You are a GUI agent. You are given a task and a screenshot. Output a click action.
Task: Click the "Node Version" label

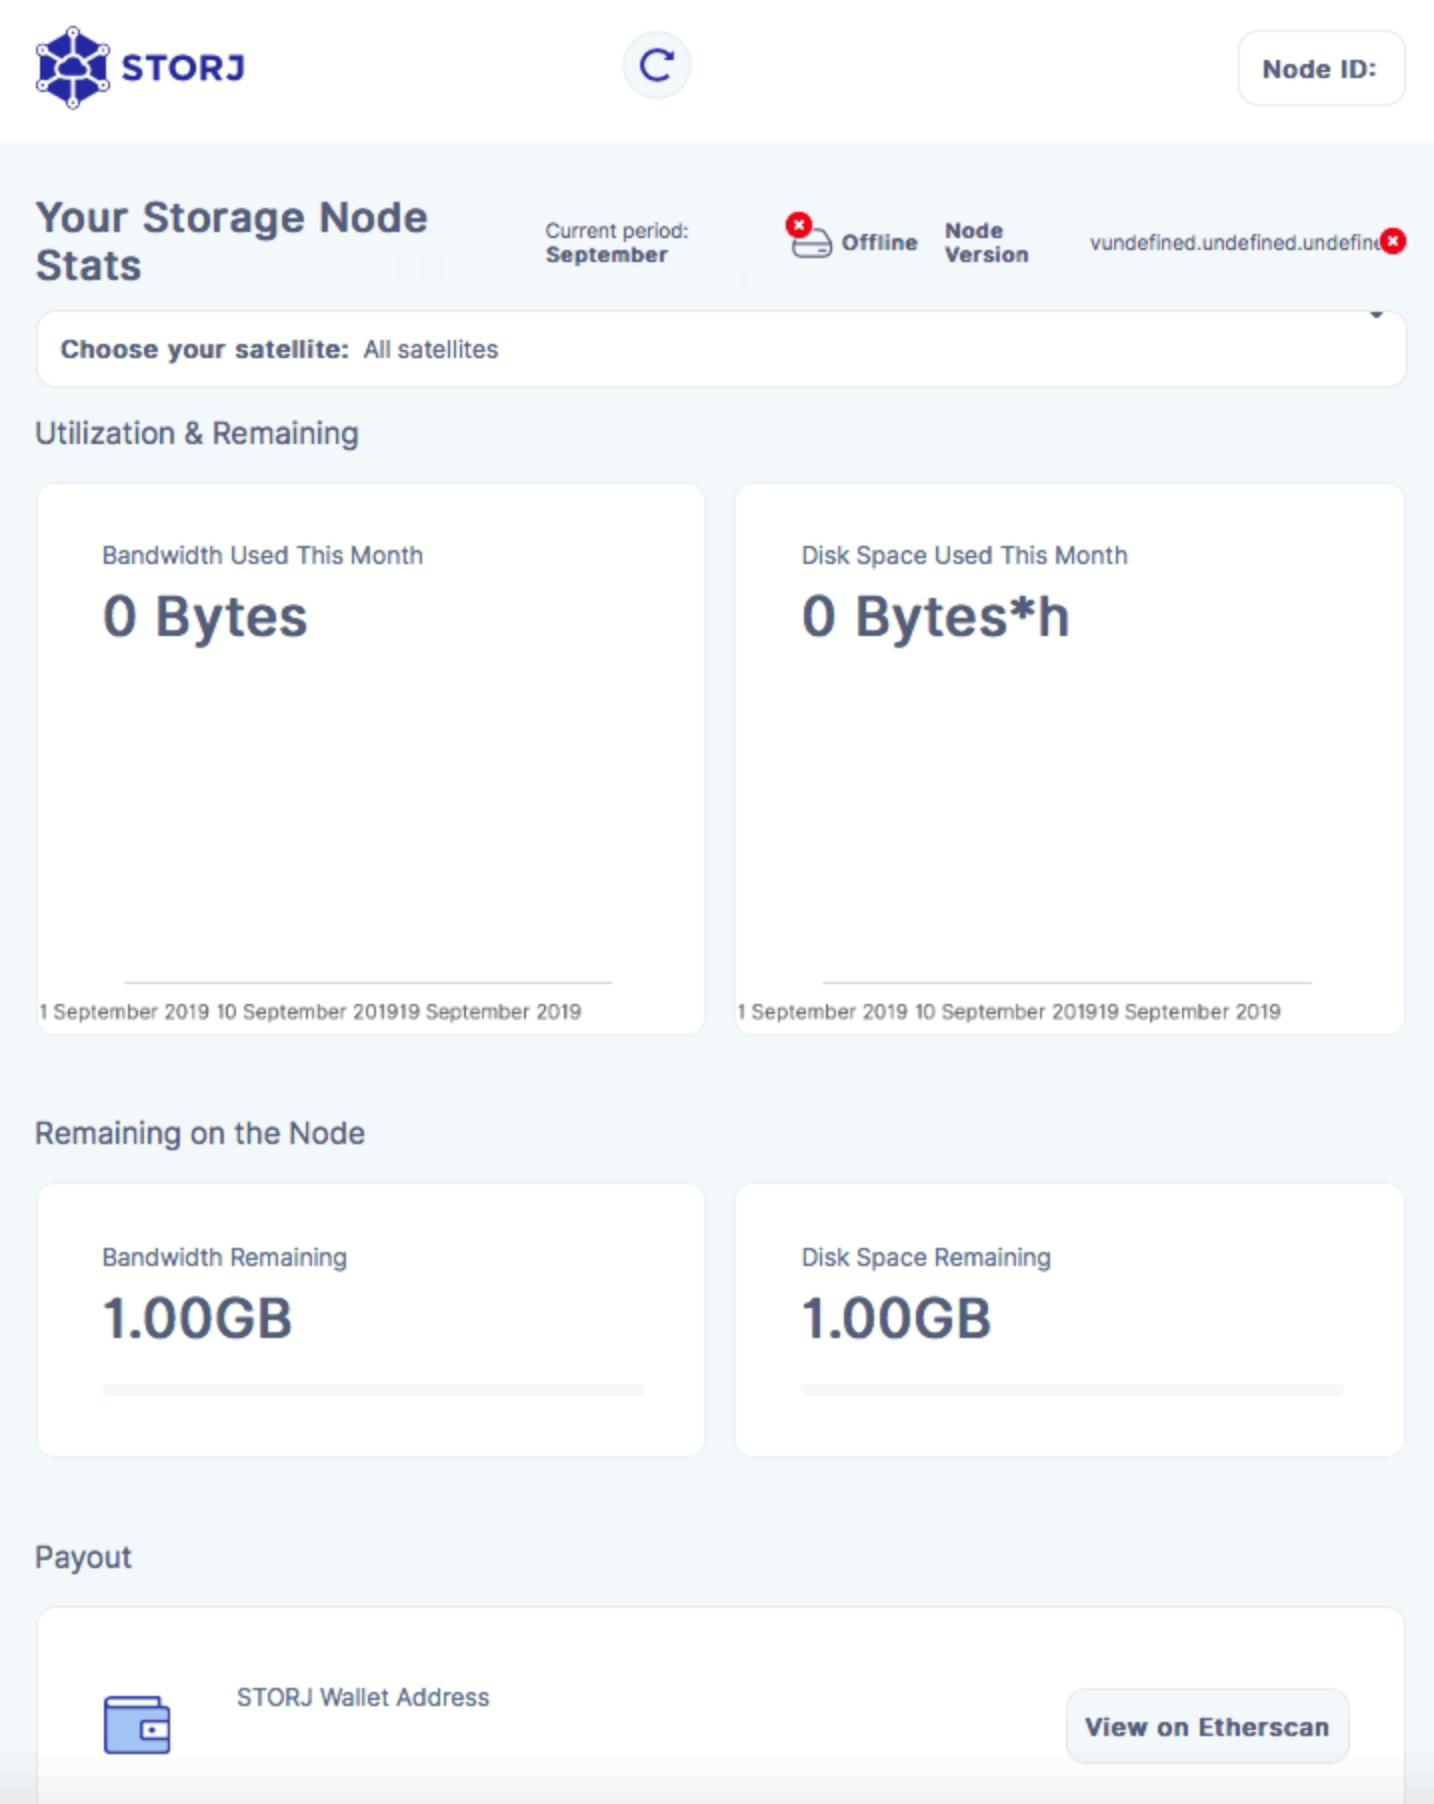986,242
